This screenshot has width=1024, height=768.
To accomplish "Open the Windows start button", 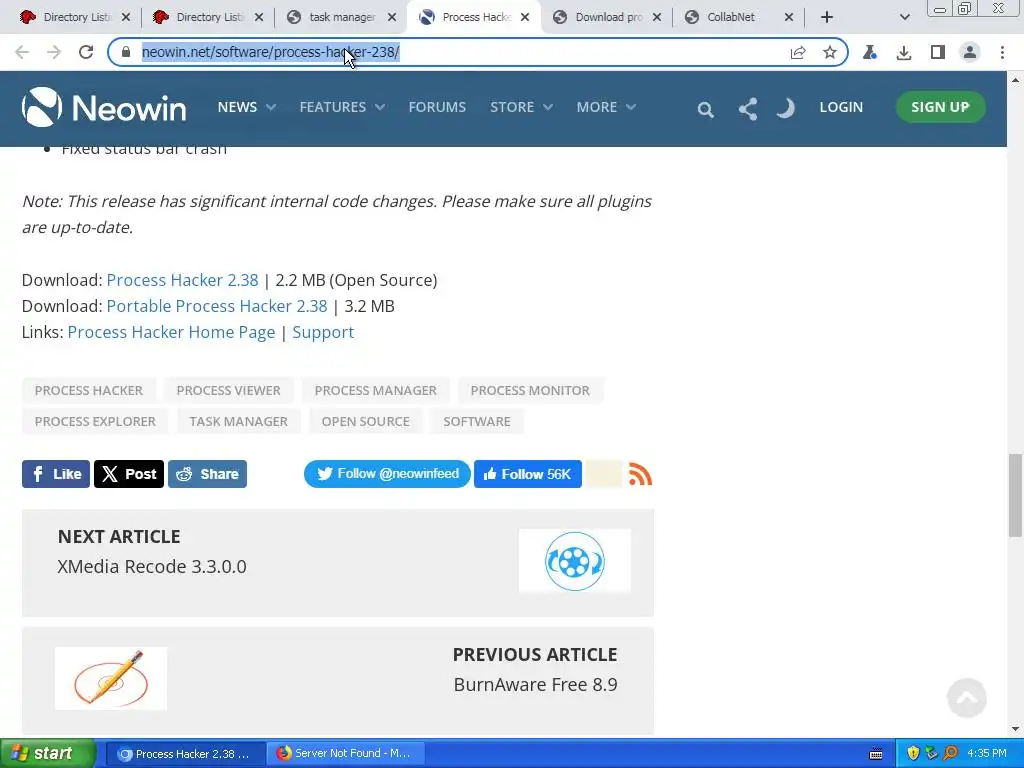I will click(48, 754).
